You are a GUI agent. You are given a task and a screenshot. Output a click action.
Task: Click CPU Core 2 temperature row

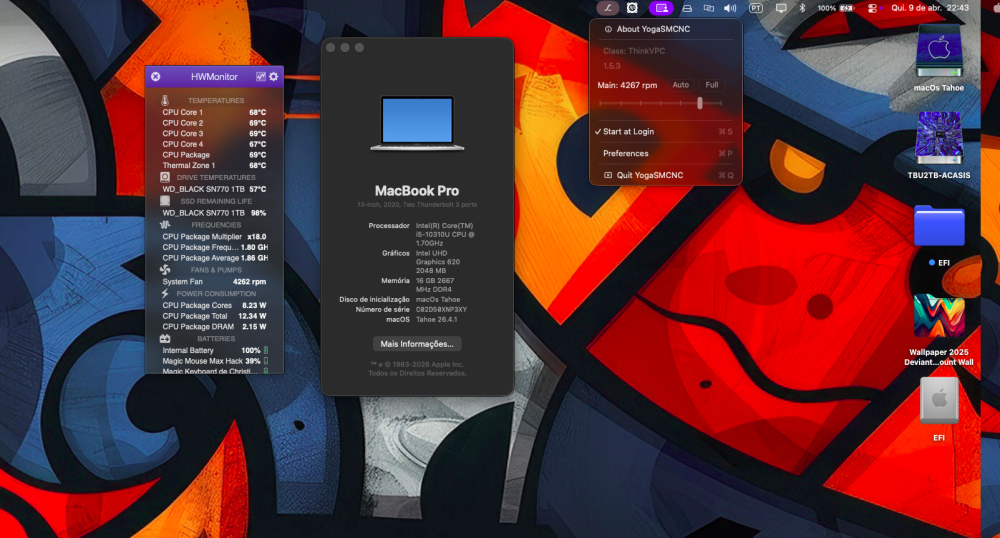pos(214,123)
